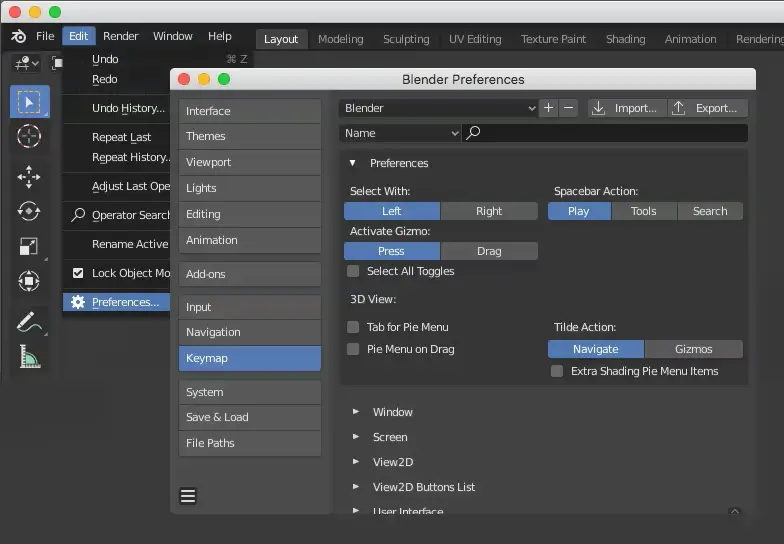Expand the Window keymap section
784x544 pixels.
click(x=356, y=412)
